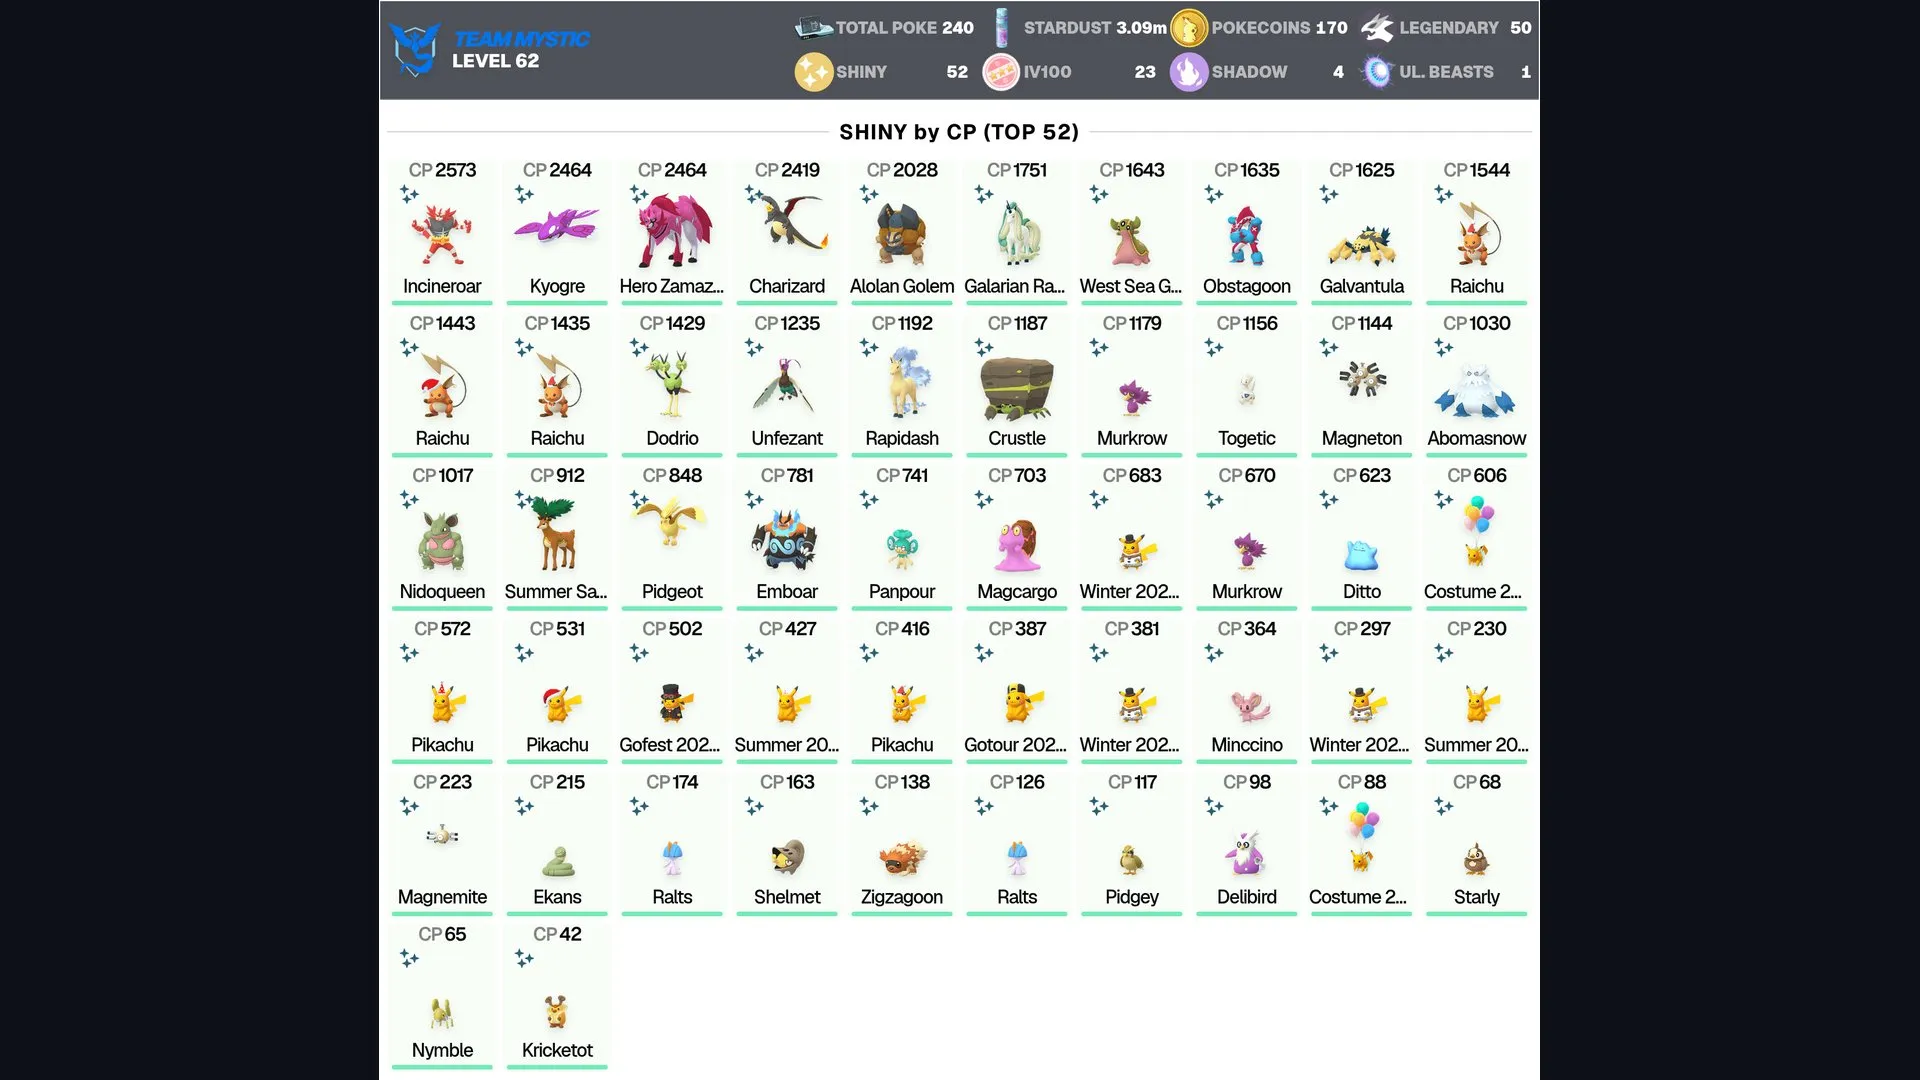Click the 'SHINY by CP (TOP 52)' heading
The height and width of the screenshot is (1080, 1920).
click(959, 132)
